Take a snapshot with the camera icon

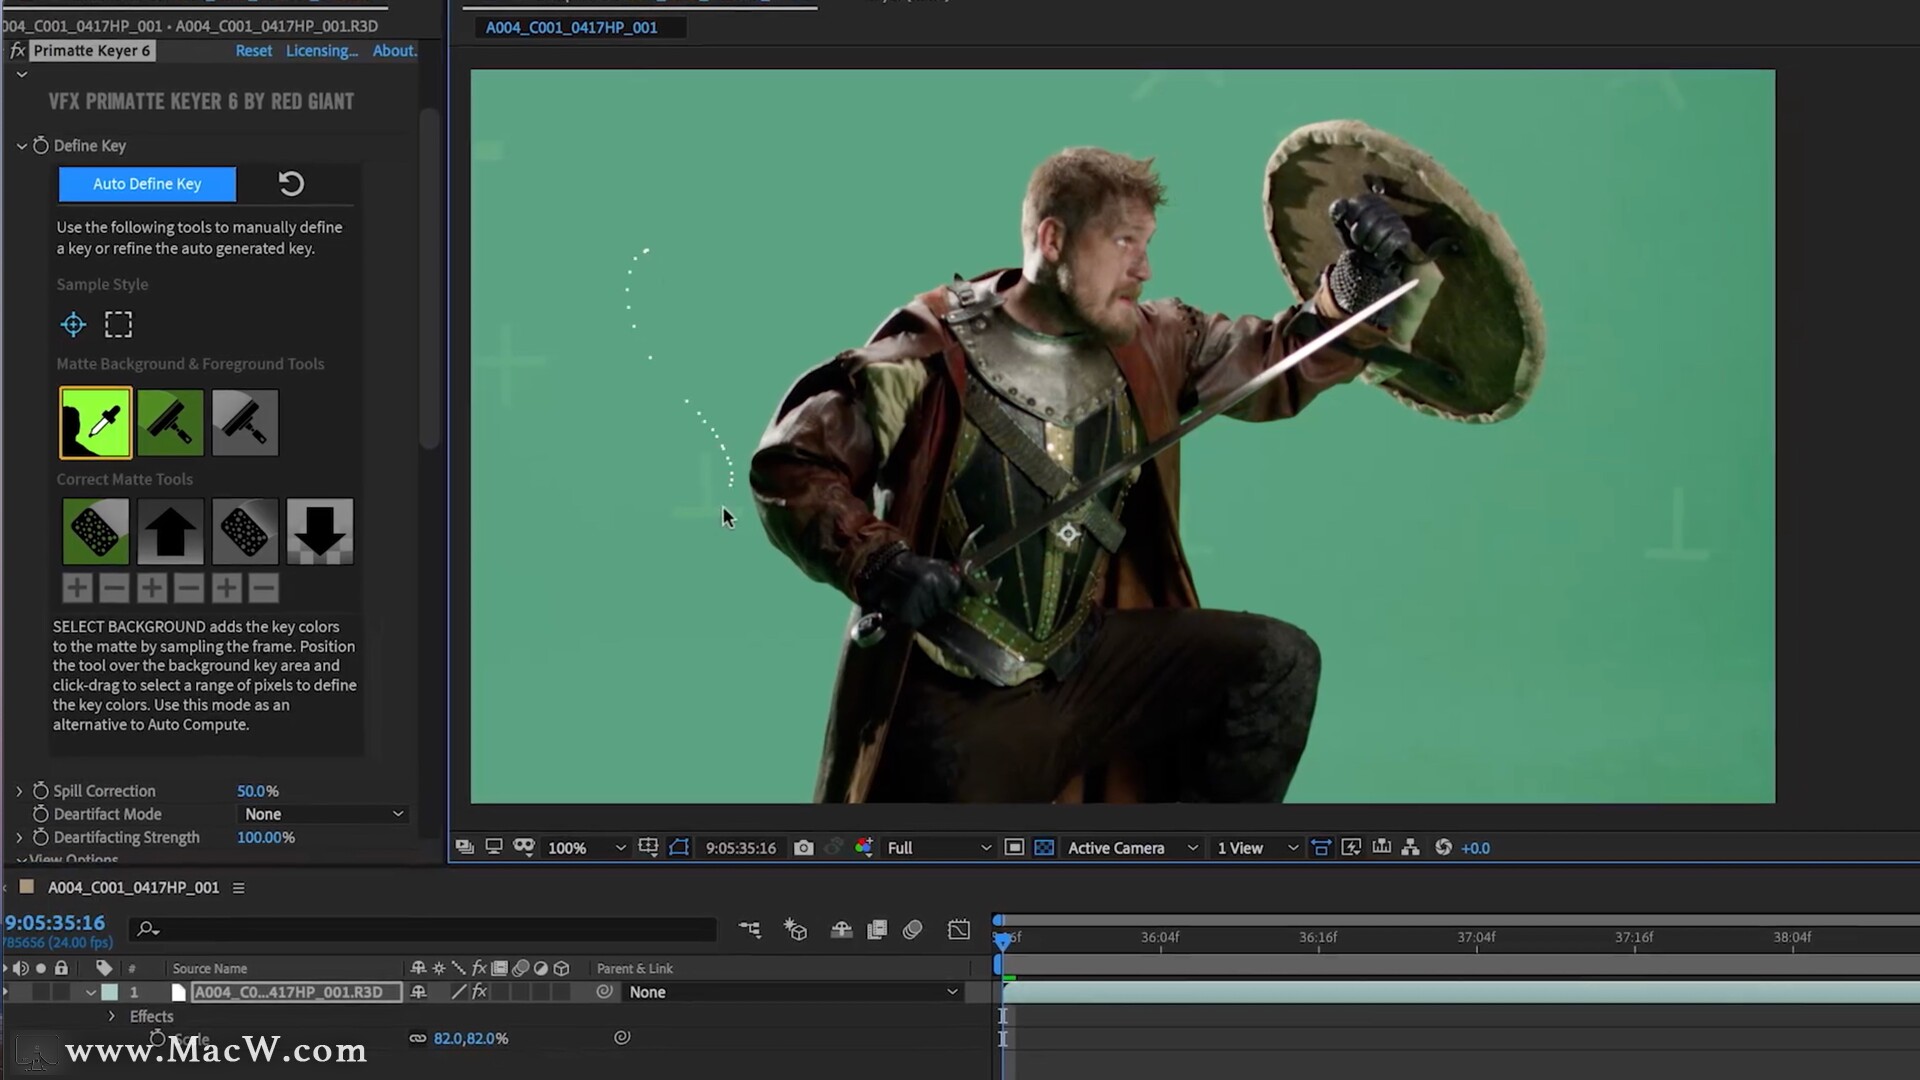tap(803, 847)
